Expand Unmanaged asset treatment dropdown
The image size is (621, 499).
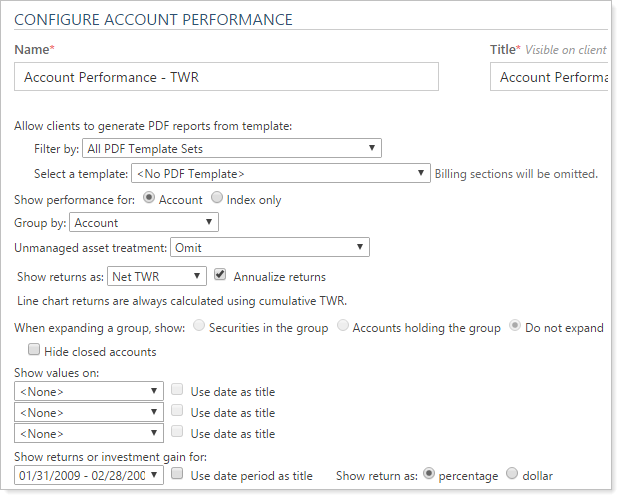point(270,247)
